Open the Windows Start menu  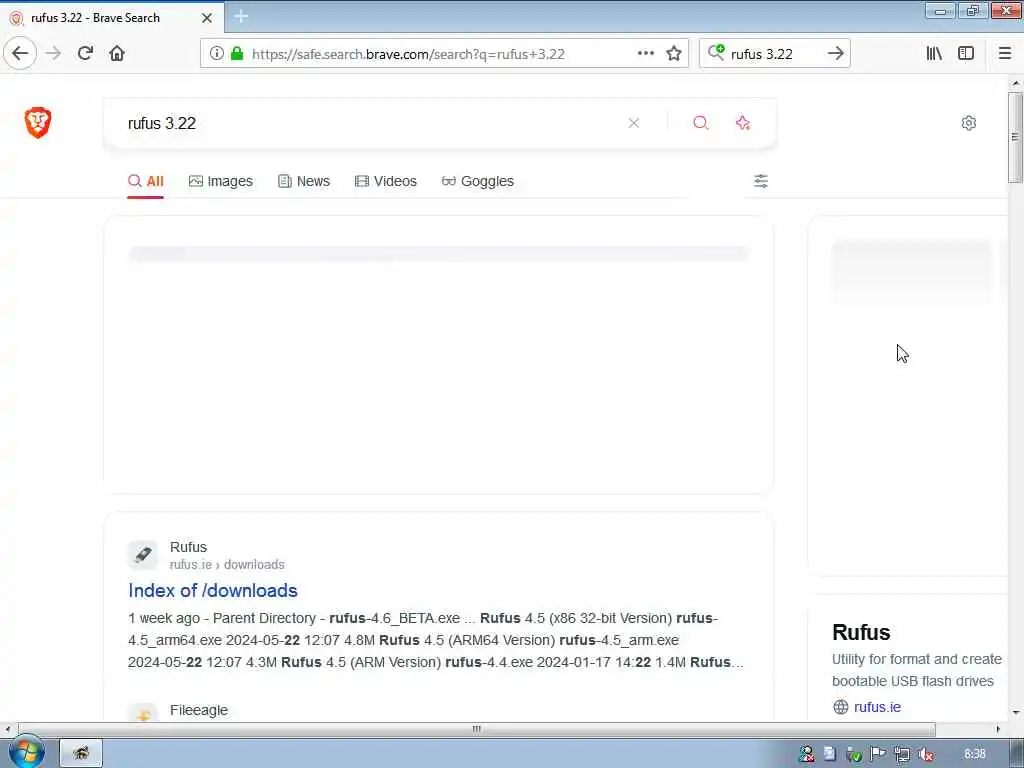(26, 752)
